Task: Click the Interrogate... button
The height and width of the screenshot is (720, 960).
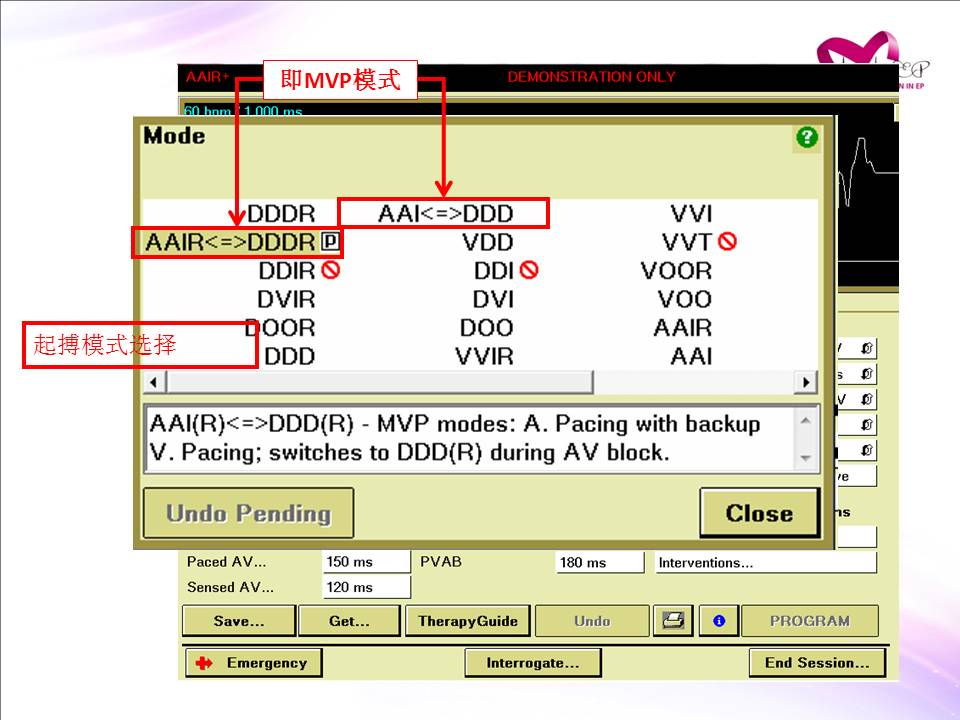Action: pos(533,662)
